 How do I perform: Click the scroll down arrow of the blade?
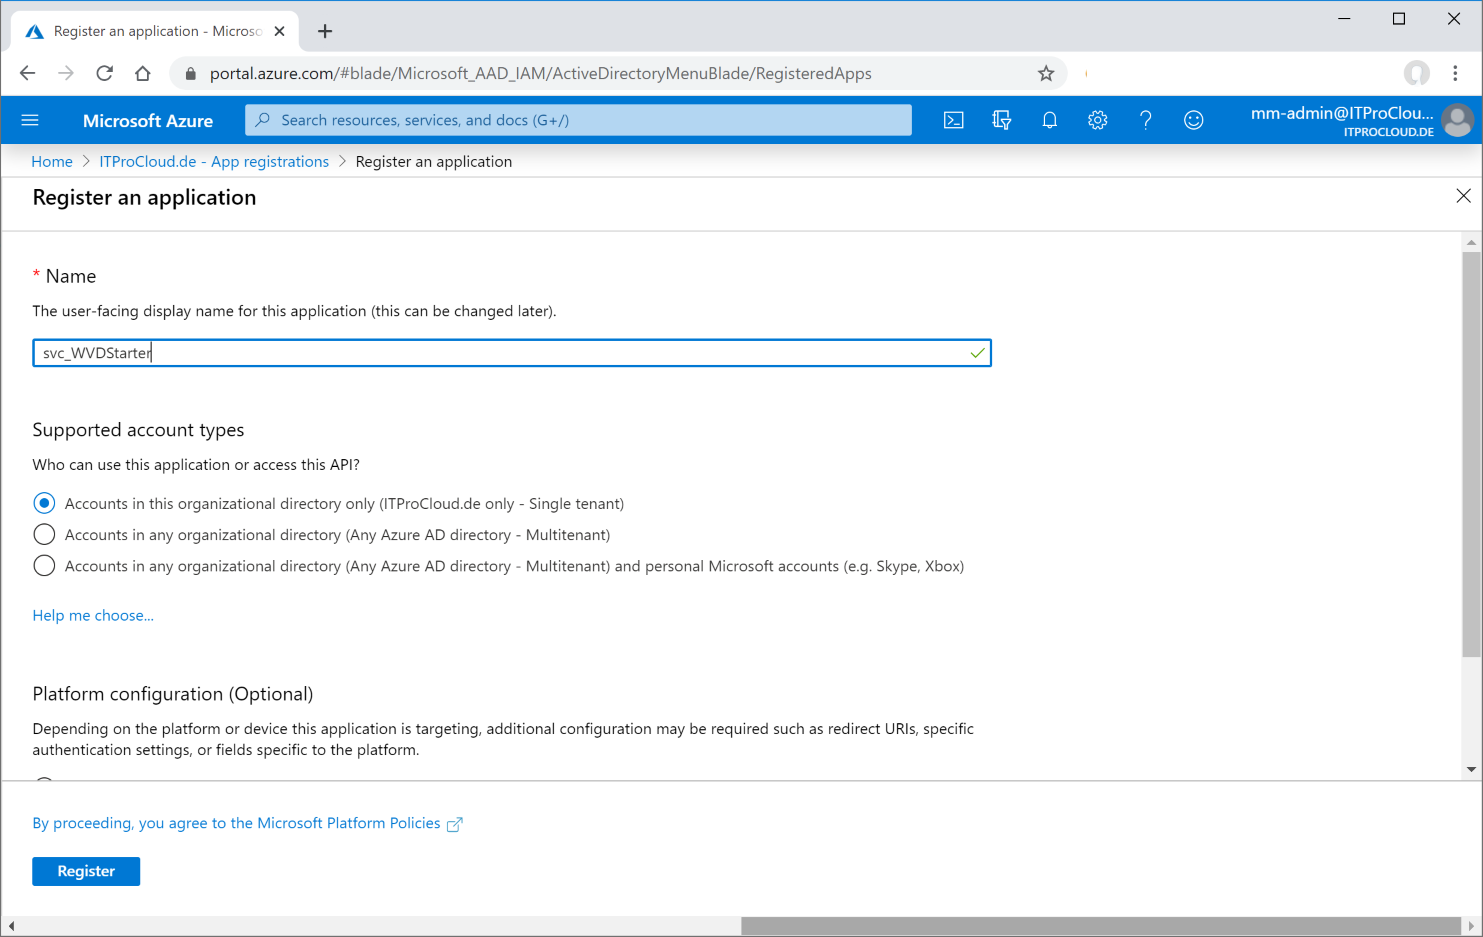click(x=1471, y=769)
